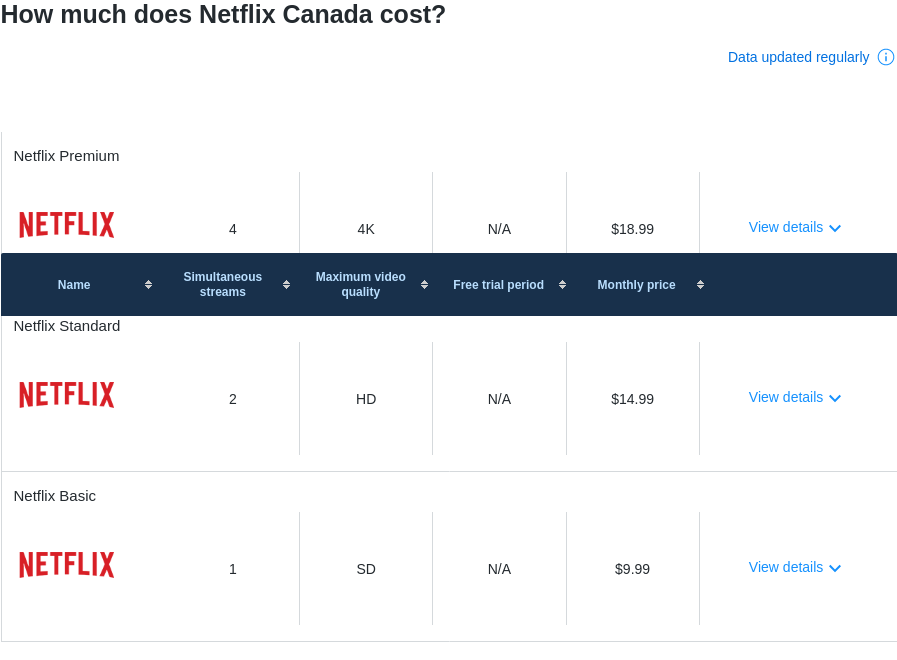Screen dimensions: 897x660
Task: Click Monthly price header text
Action: [x=636, y=284]
